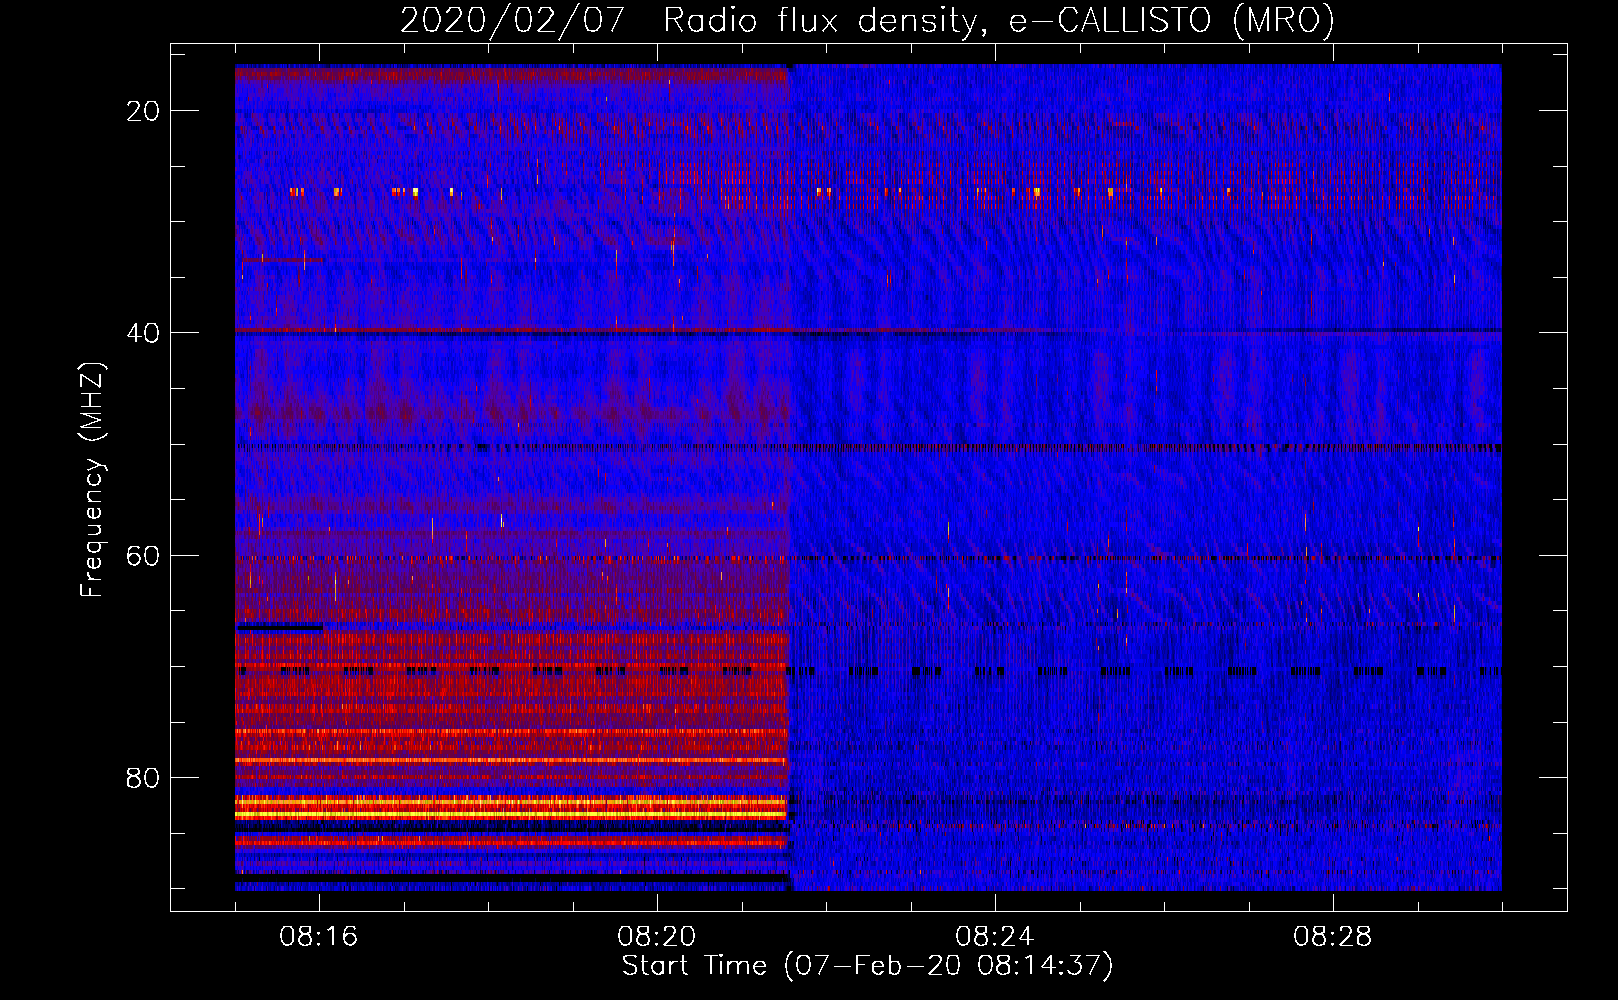The height and width of the screenshot is (1000, 1618).
Task: Click the 08:16 time tick label
Action: coord(319,937)
